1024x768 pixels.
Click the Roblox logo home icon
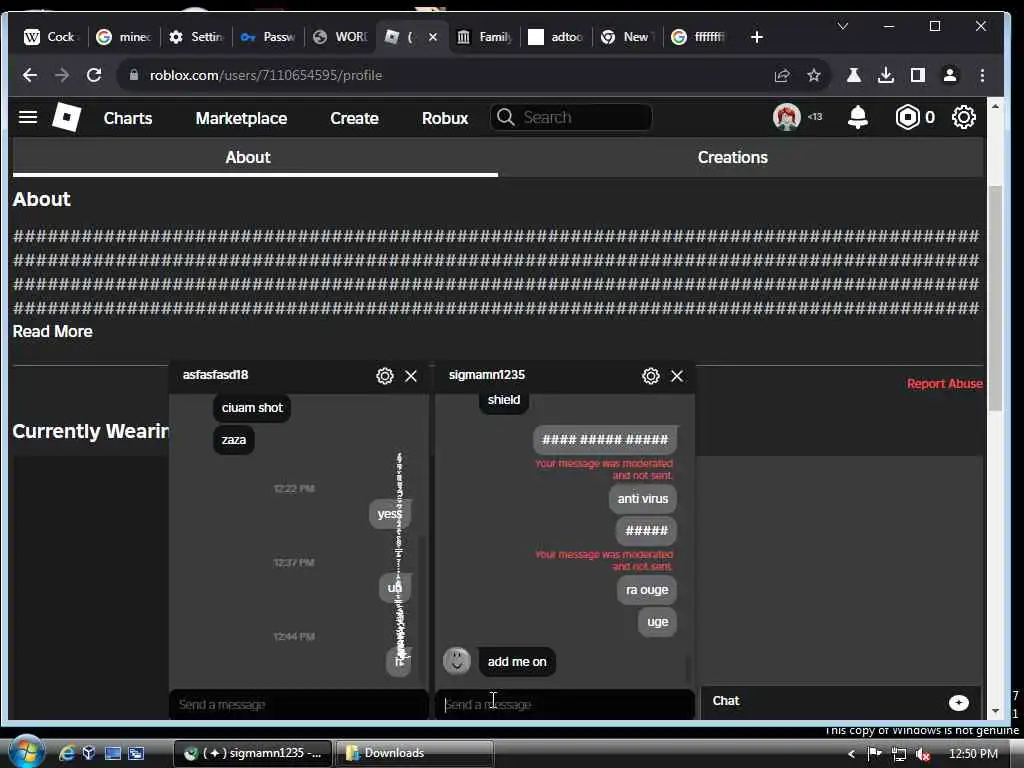[x=66, y=118]
